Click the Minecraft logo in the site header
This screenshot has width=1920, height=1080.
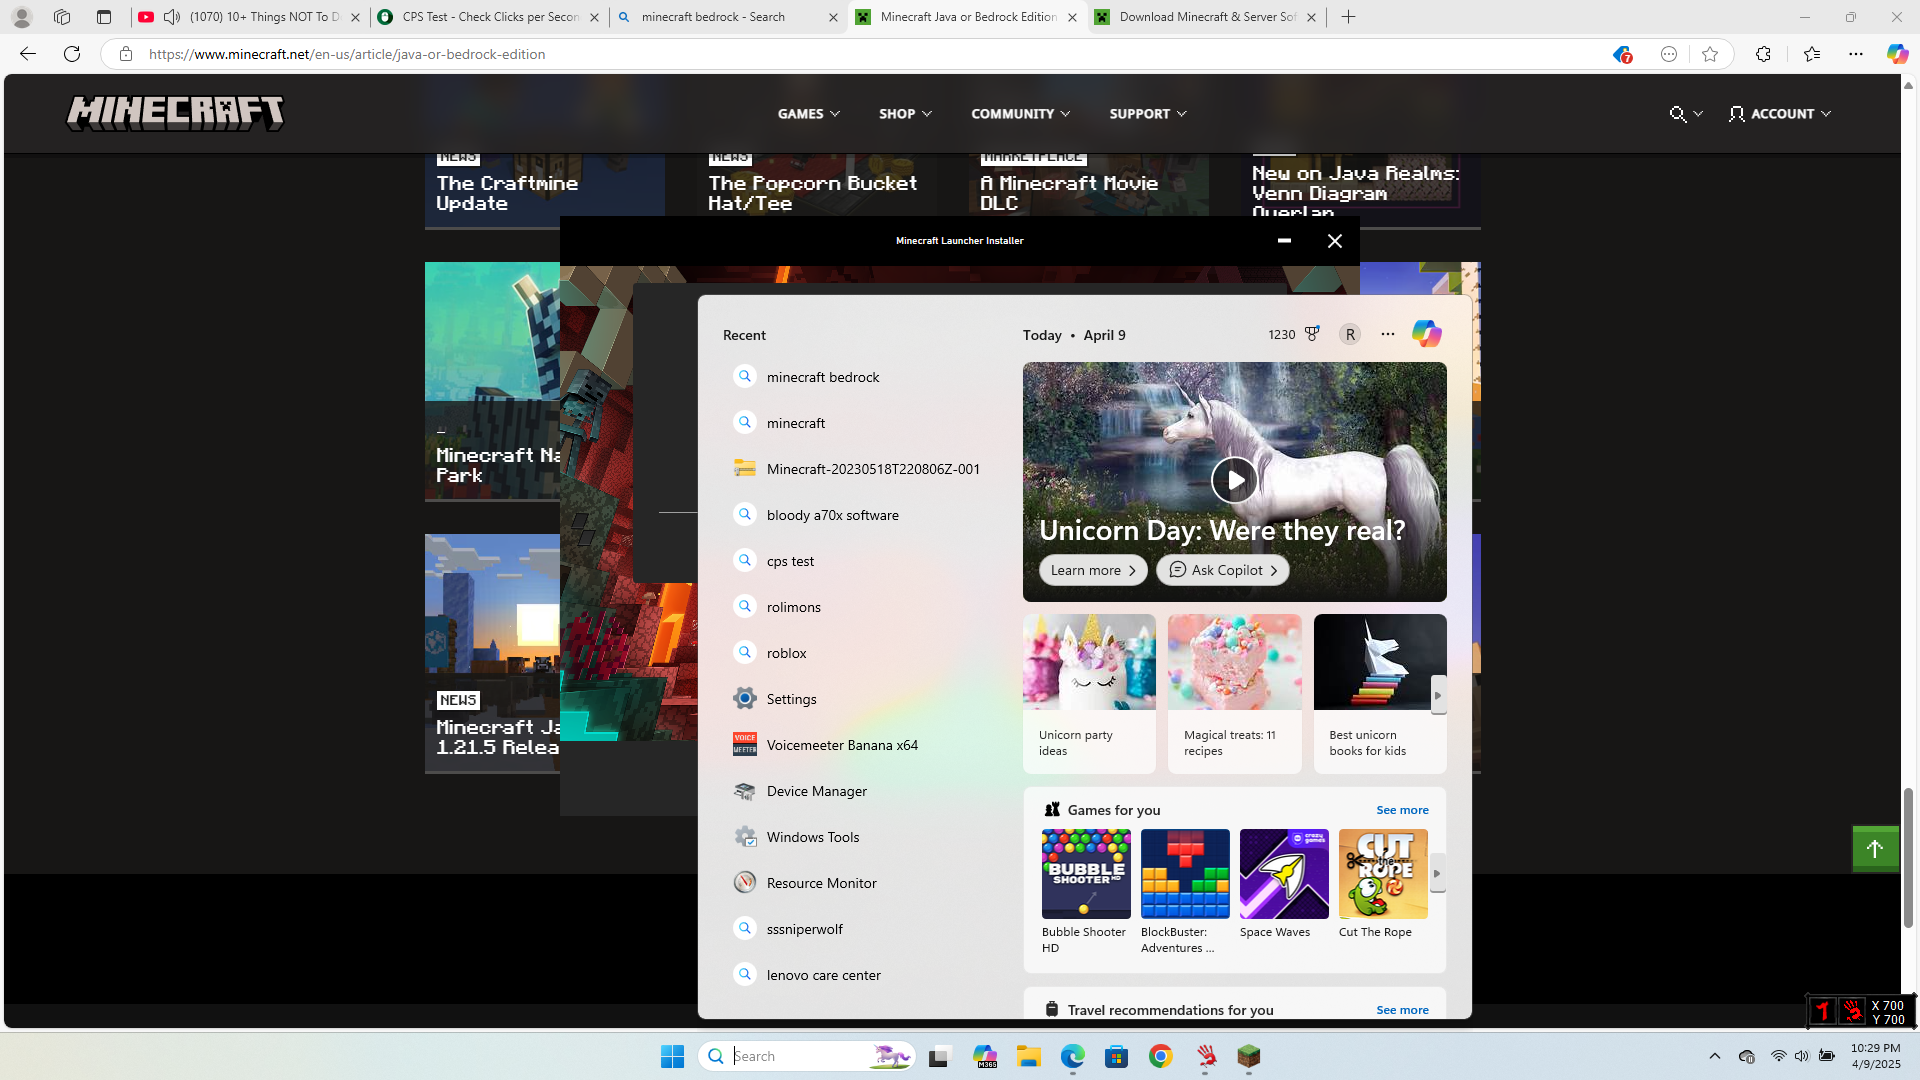[x=175, y=113]
